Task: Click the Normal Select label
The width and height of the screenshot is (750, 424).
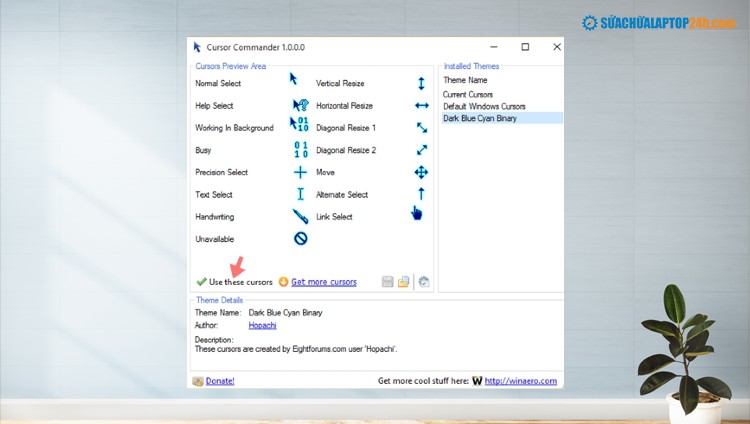Action: click(218, 83)
